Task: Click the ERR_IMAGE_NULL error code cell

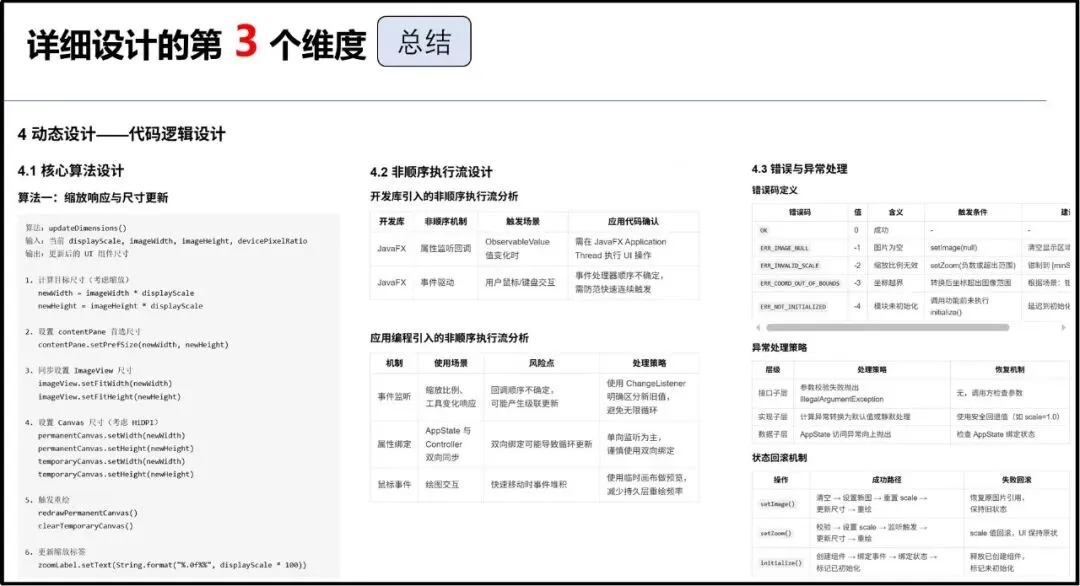Action: pyautogui.click(x=784, y=248)
